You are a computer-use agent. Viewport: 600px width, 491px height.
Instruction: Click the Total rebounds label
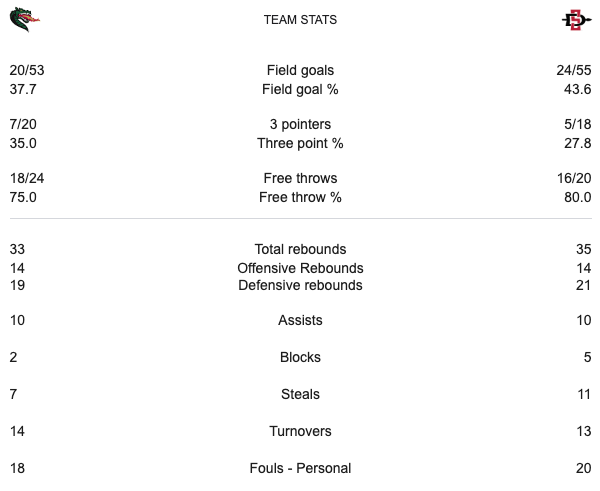(300, 249)
